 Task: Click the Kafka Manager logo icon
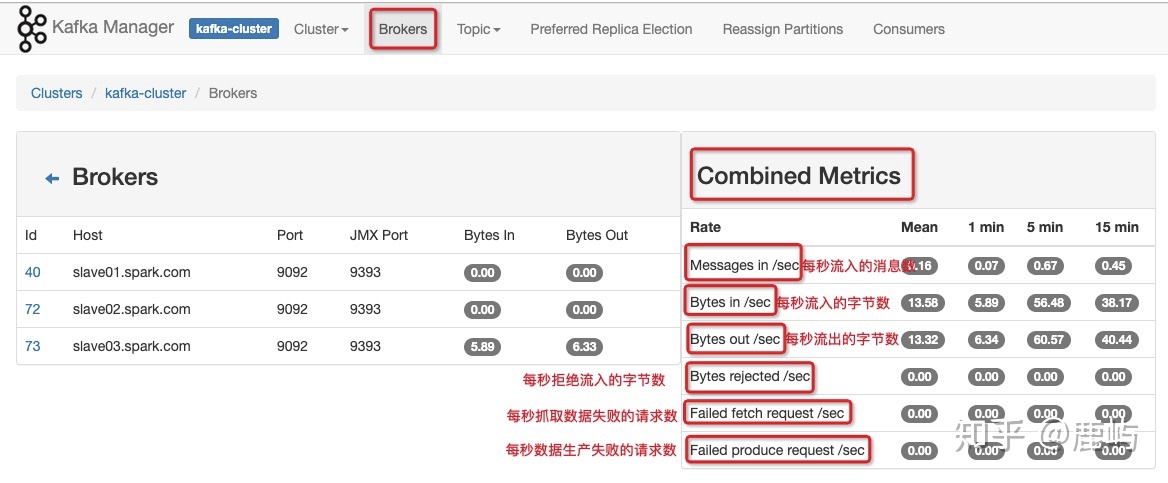pyautogui.click(x=31, y=28)
